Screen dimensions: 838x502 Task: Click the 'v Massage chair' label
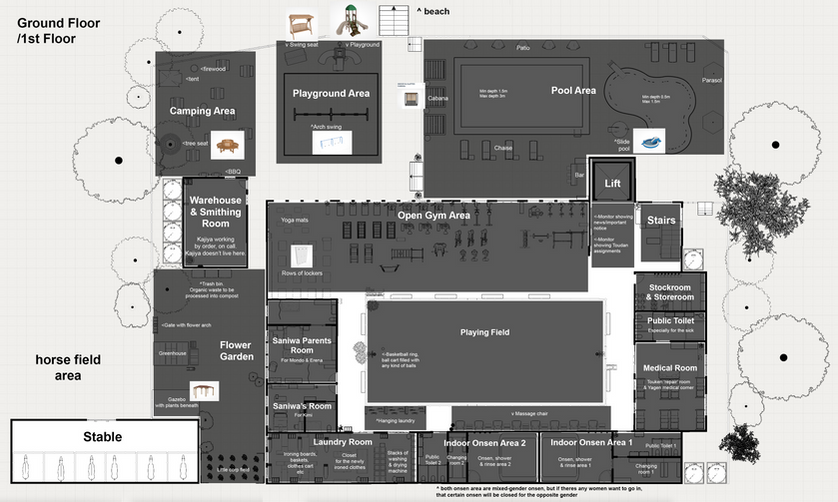[530, 413]
